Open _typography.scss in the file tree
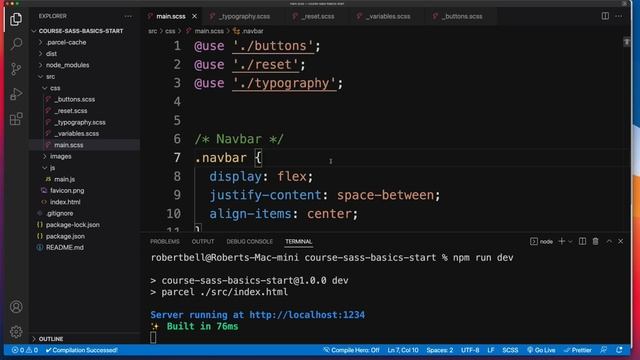This screenshot has width=640, height=360. tap(80, 122)
